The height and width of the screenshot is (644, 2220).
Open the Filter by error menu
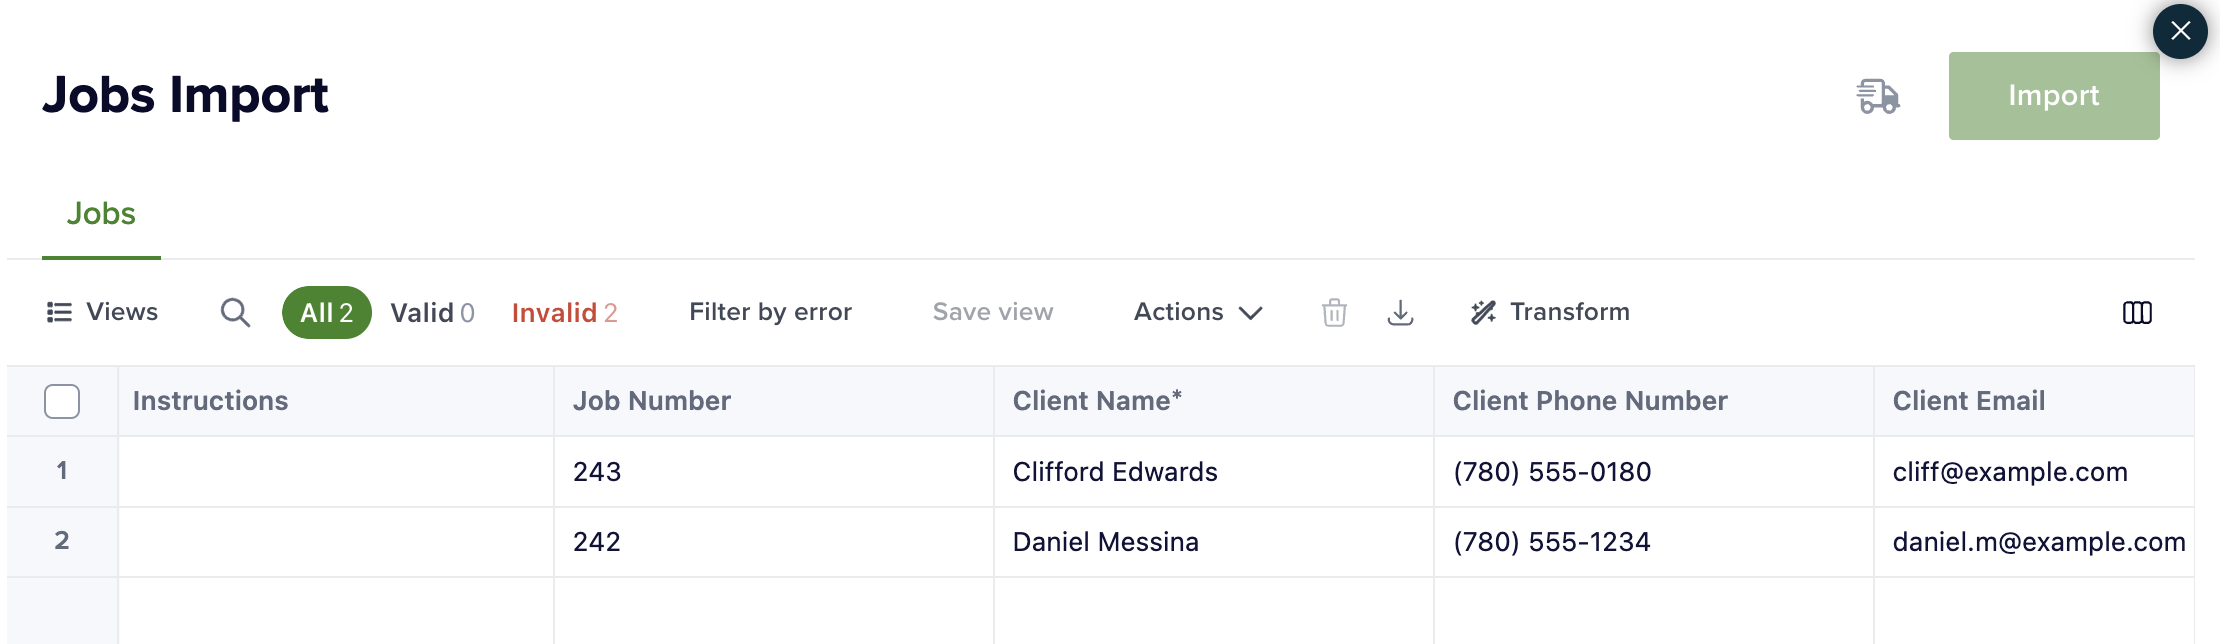(770, 313)
